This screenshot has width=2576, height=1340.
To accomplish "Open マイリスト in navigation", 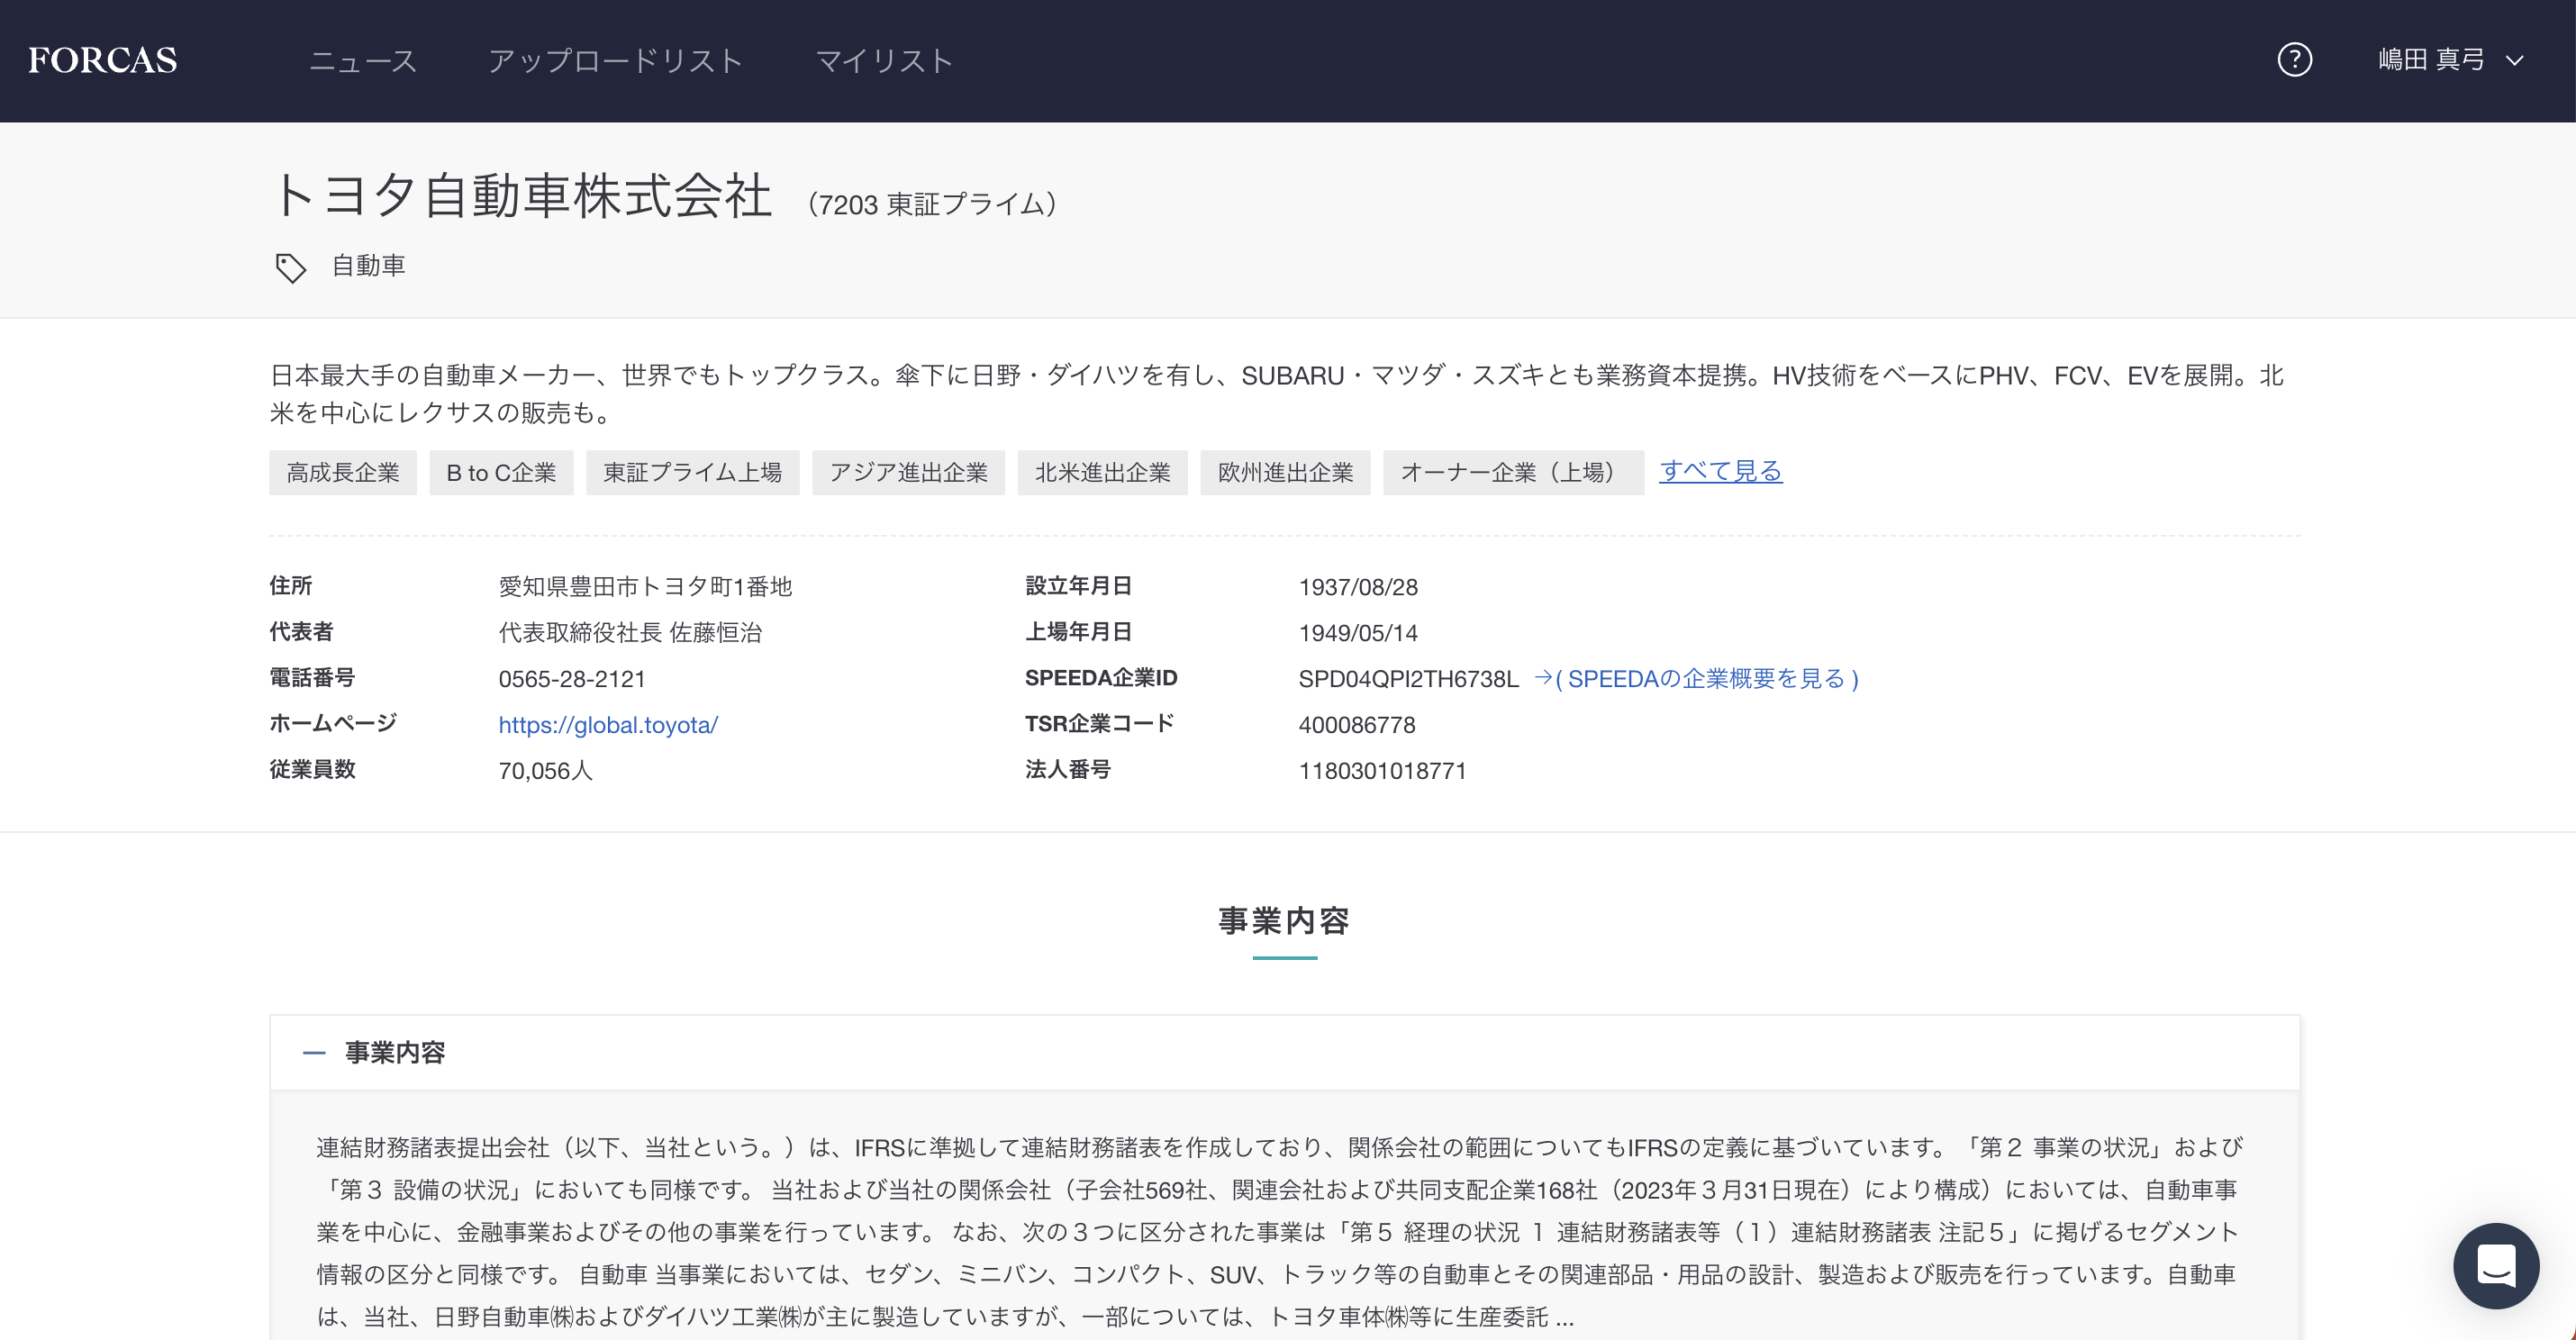I will pos(884,61).
